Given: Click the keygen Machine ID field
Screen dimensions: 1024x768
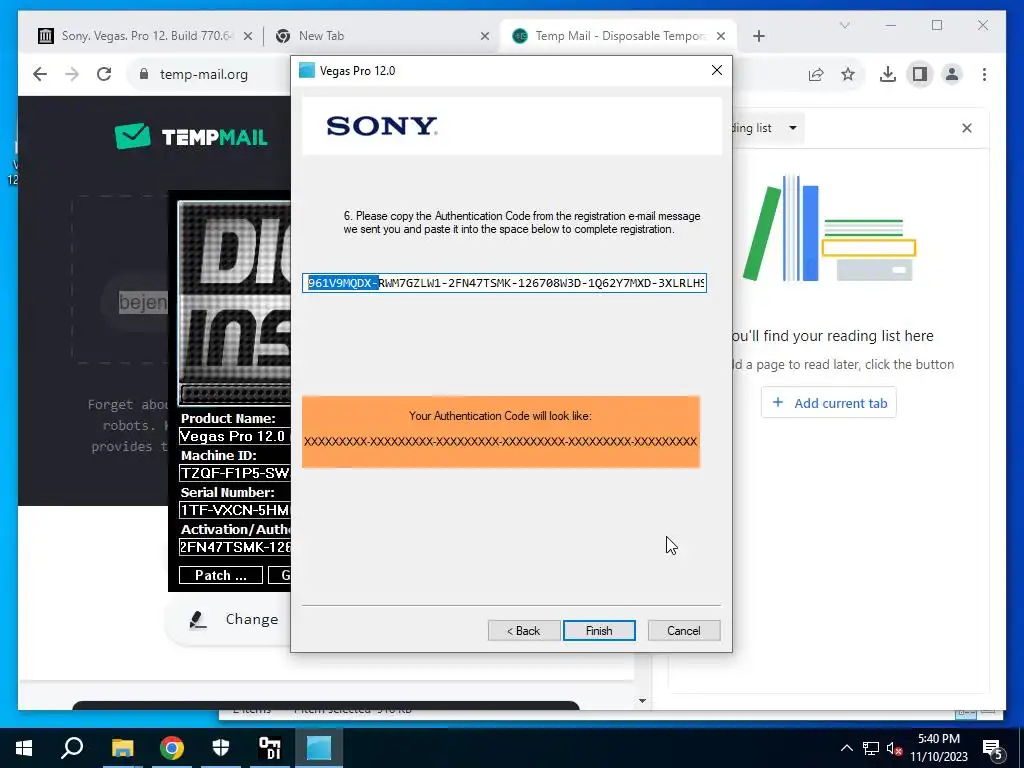Looking at the screenshot, I should click(x=234, y=473).
